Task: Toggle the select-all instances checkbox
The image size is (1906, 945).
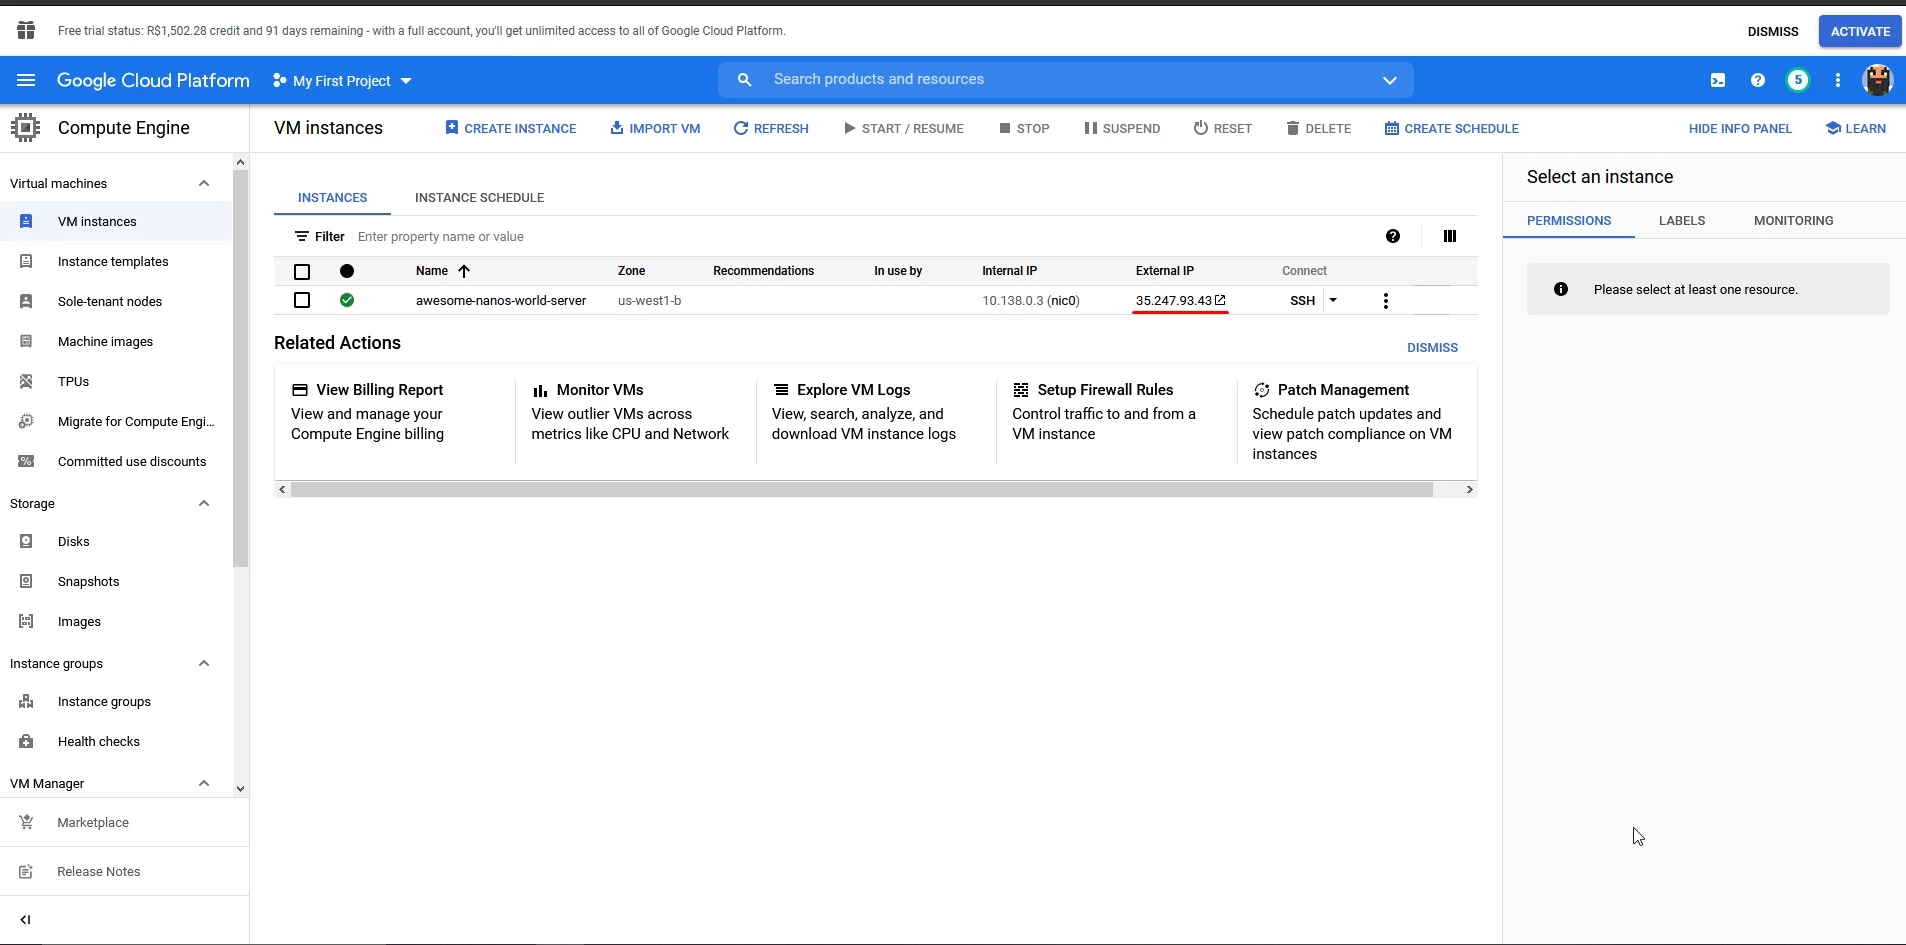Action: 302,271
